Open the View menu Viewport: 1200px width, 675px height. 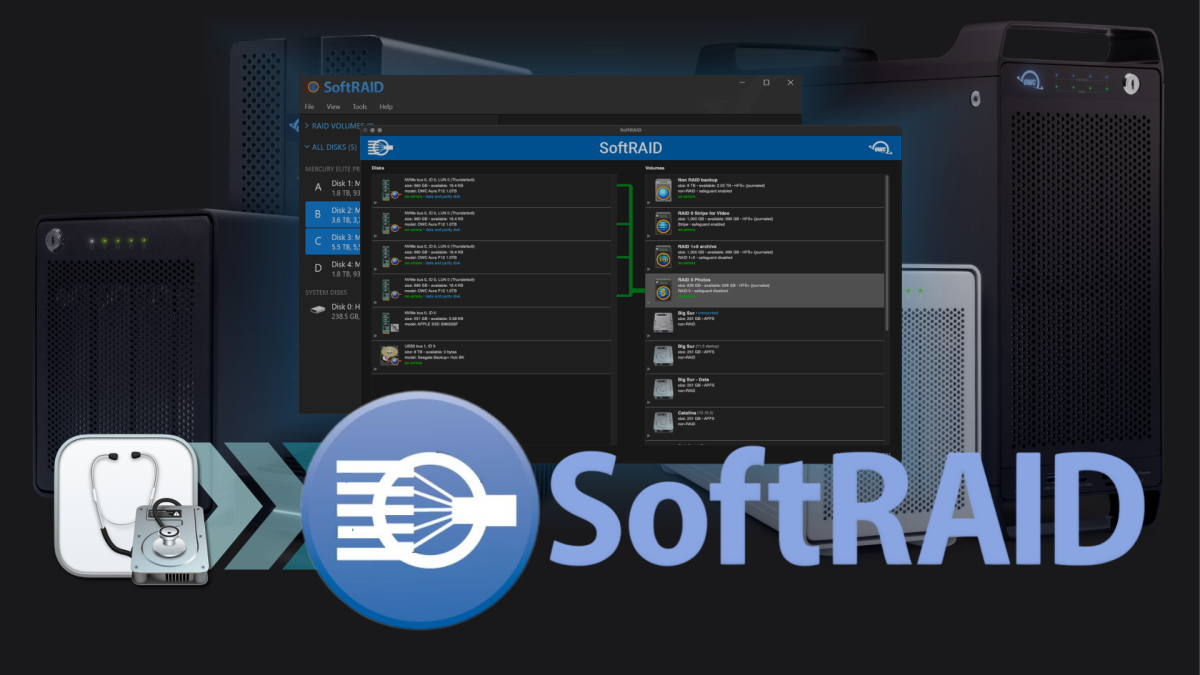click(x=333, y=106)
